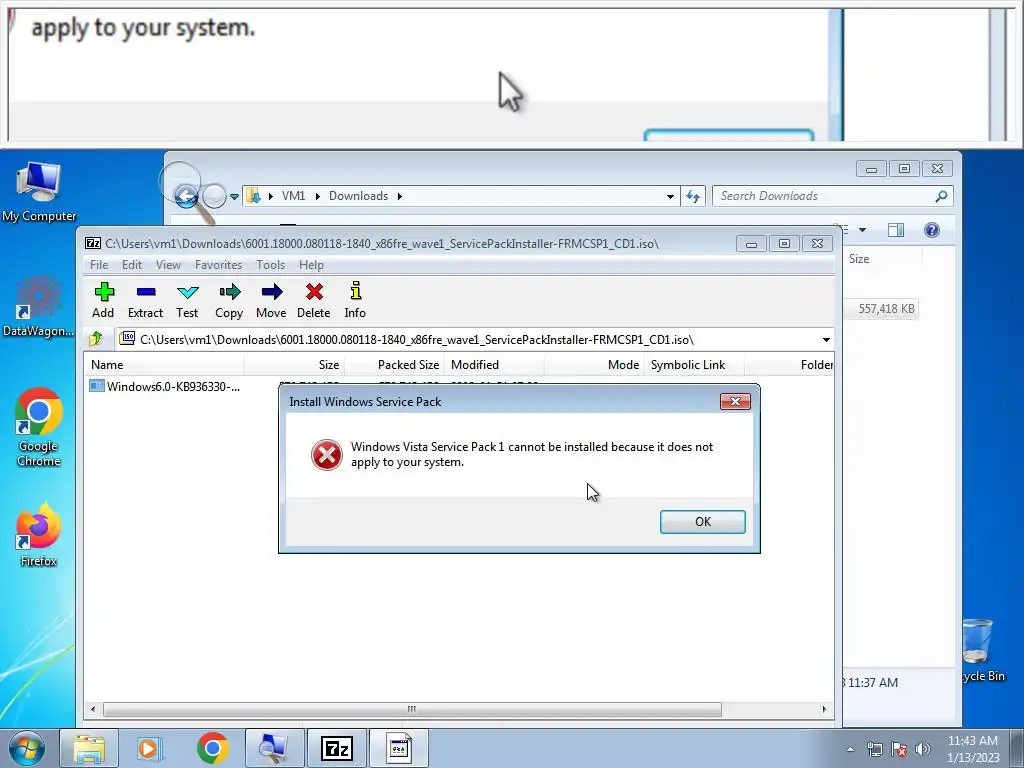Sort by the Modified column header
The image size is (1024, 768).
494,364
